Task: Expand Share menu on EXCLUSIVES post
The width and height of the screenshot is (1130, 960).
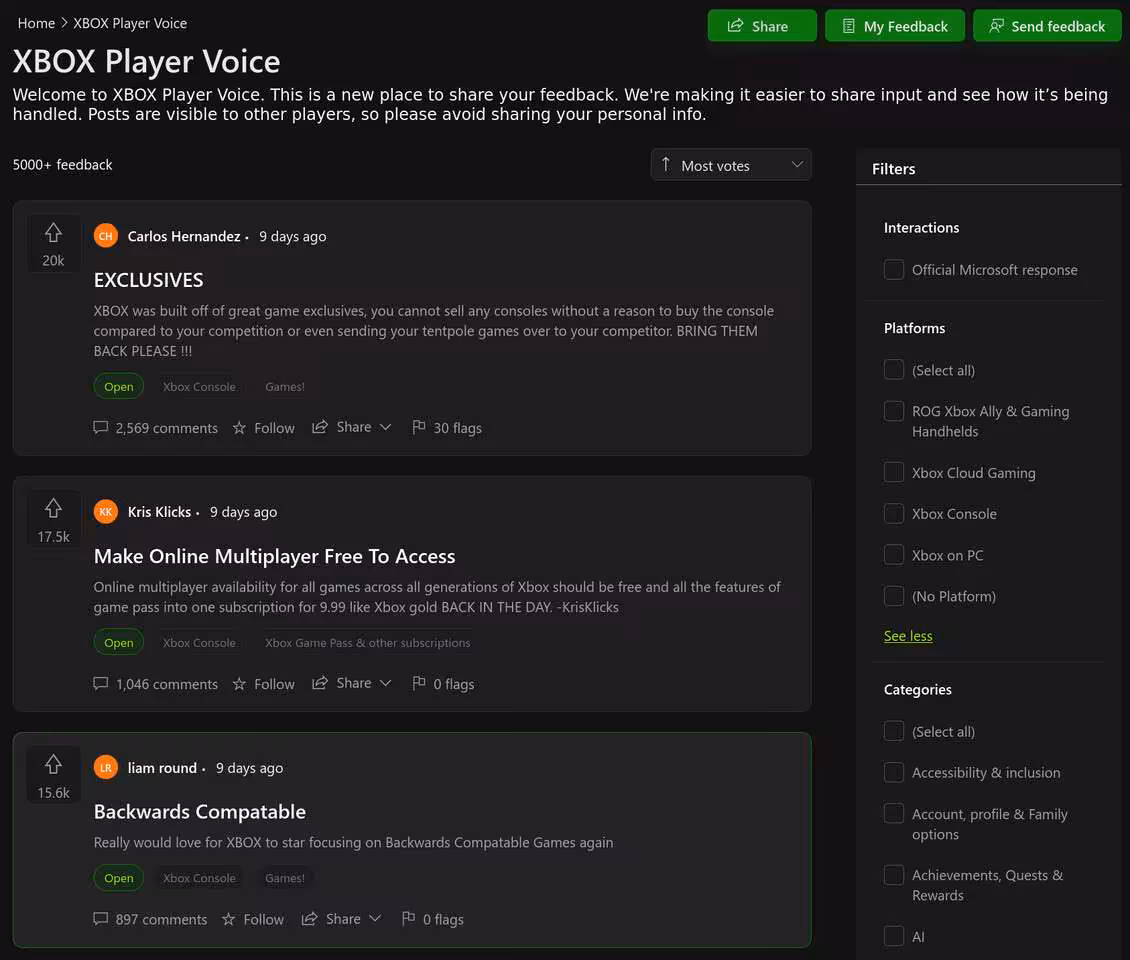Action: pos(352,427)
